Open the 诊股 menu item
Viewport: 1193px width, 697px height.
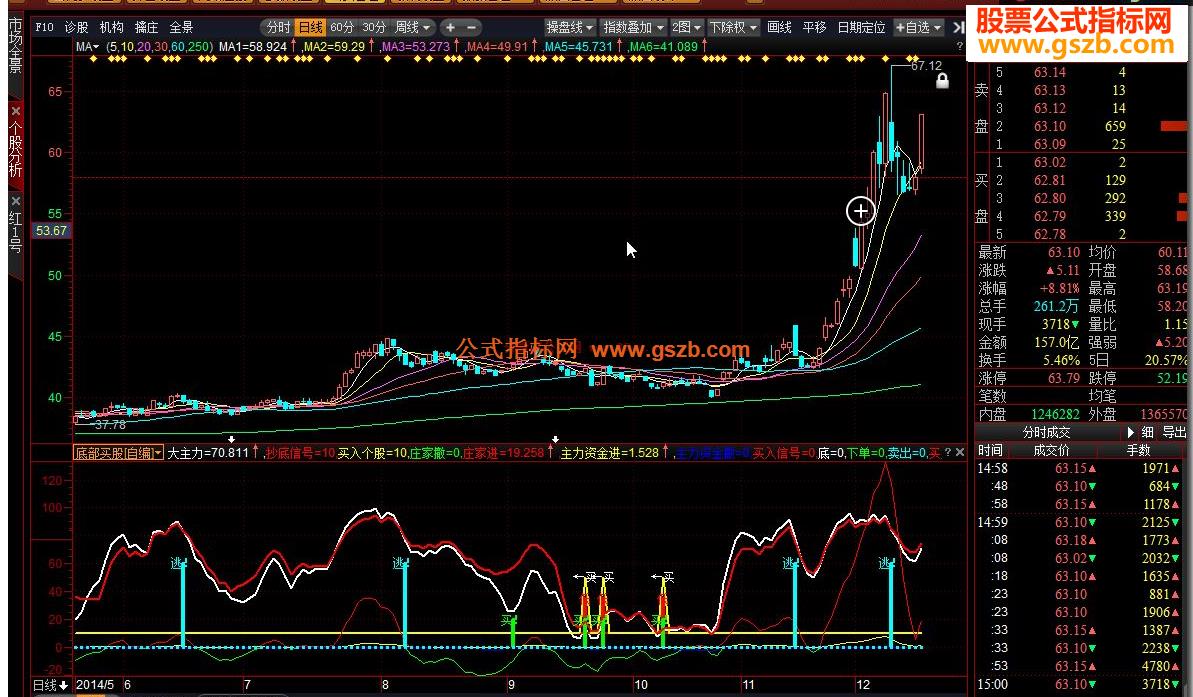coord(76,28)
